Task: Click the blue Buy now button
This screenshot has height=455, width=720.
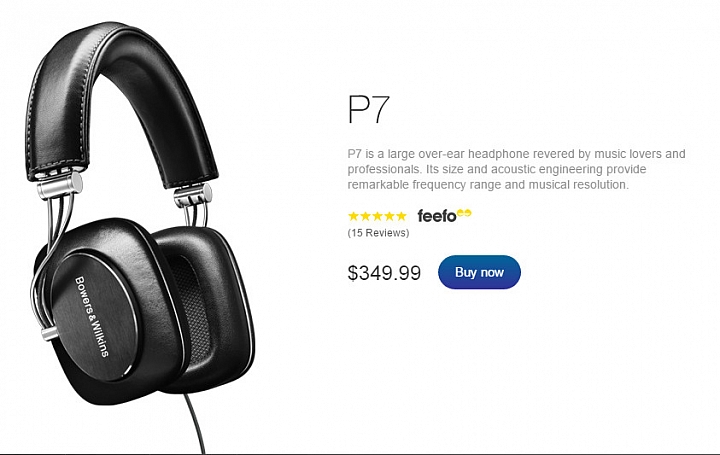Action: 479,272
